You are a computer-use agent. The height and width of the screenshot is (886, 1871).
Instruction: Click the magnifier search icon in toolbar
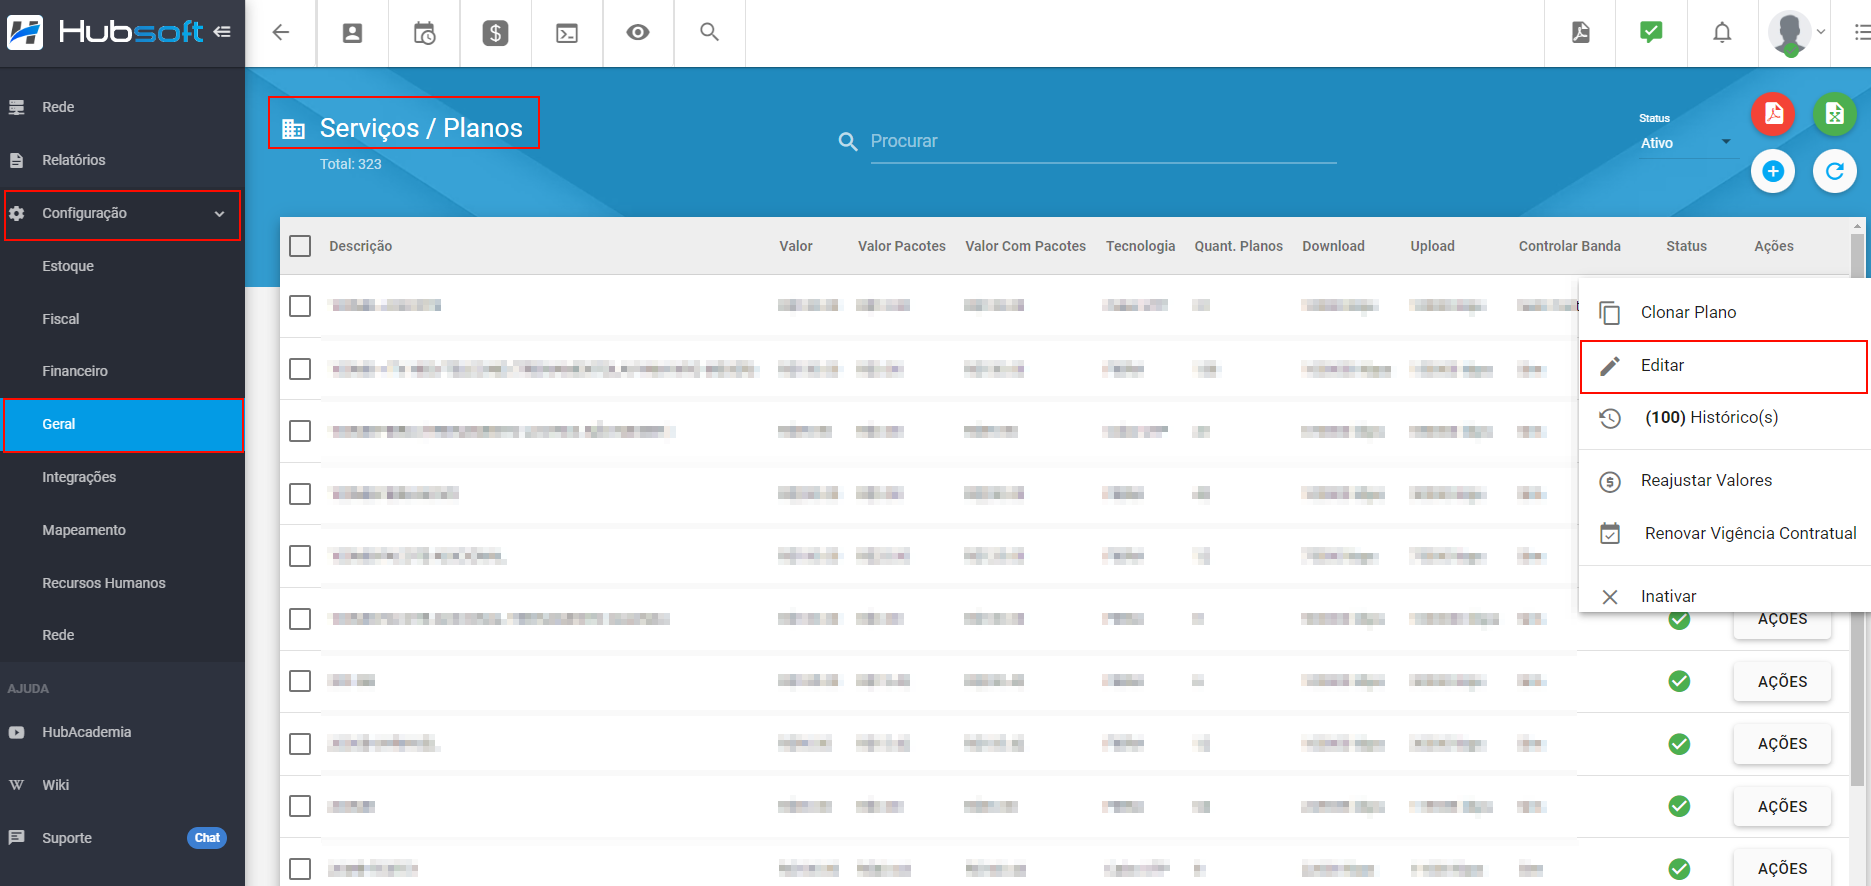pyautogui.click(x=709, y=32)
